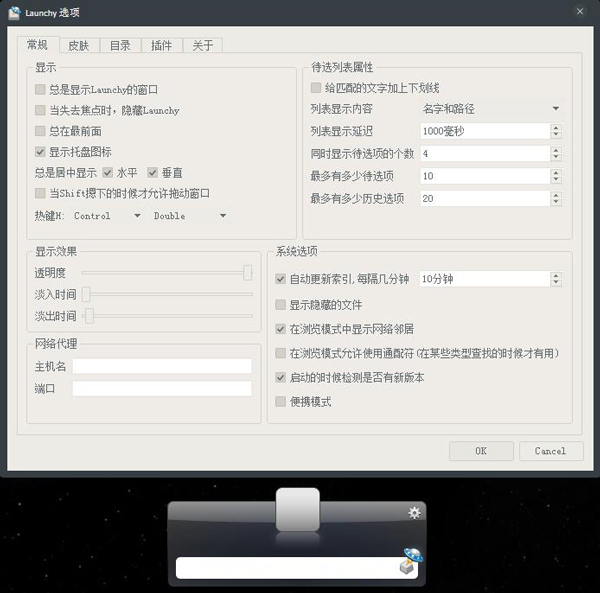Increase 同时显示待选项的个数 spinner
This screenshot has width=600, height=593.
(556, 150)
